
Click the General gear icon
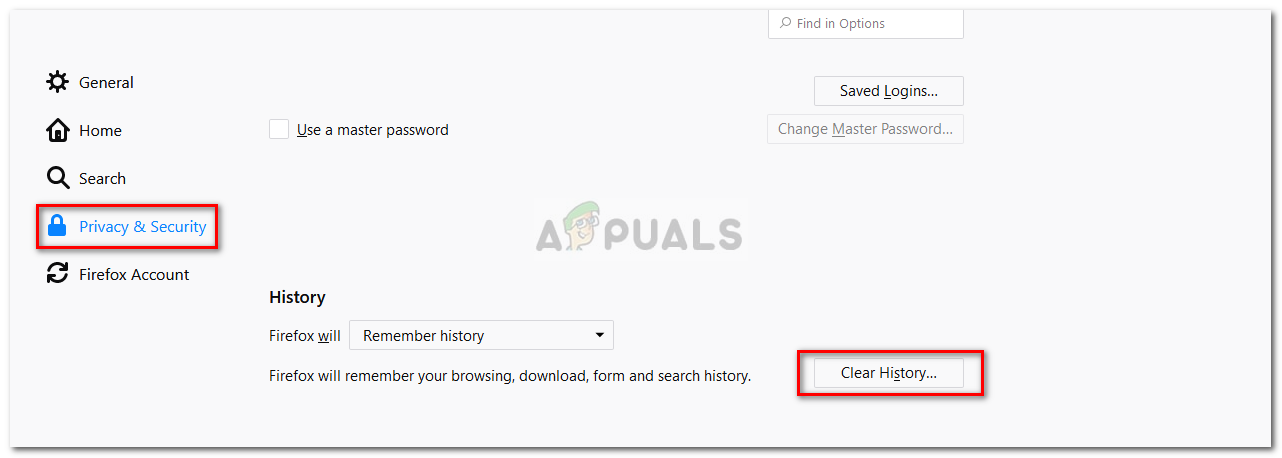point(58,82)
